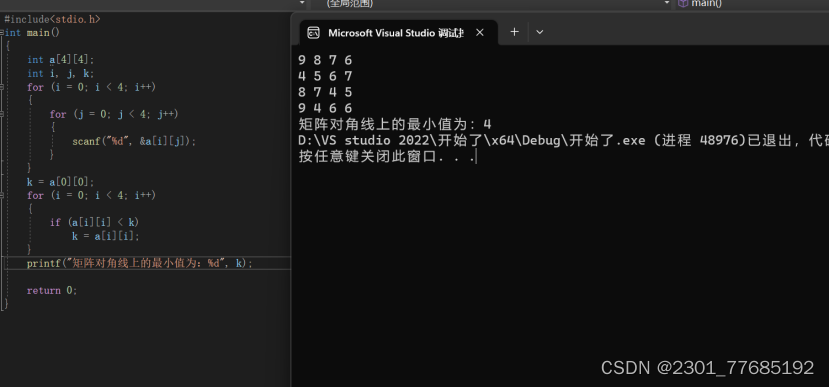Click the k = a[i][i]; assignment
Image resolution: width=830 pixels, height=387 pixels.
point(106,236)
